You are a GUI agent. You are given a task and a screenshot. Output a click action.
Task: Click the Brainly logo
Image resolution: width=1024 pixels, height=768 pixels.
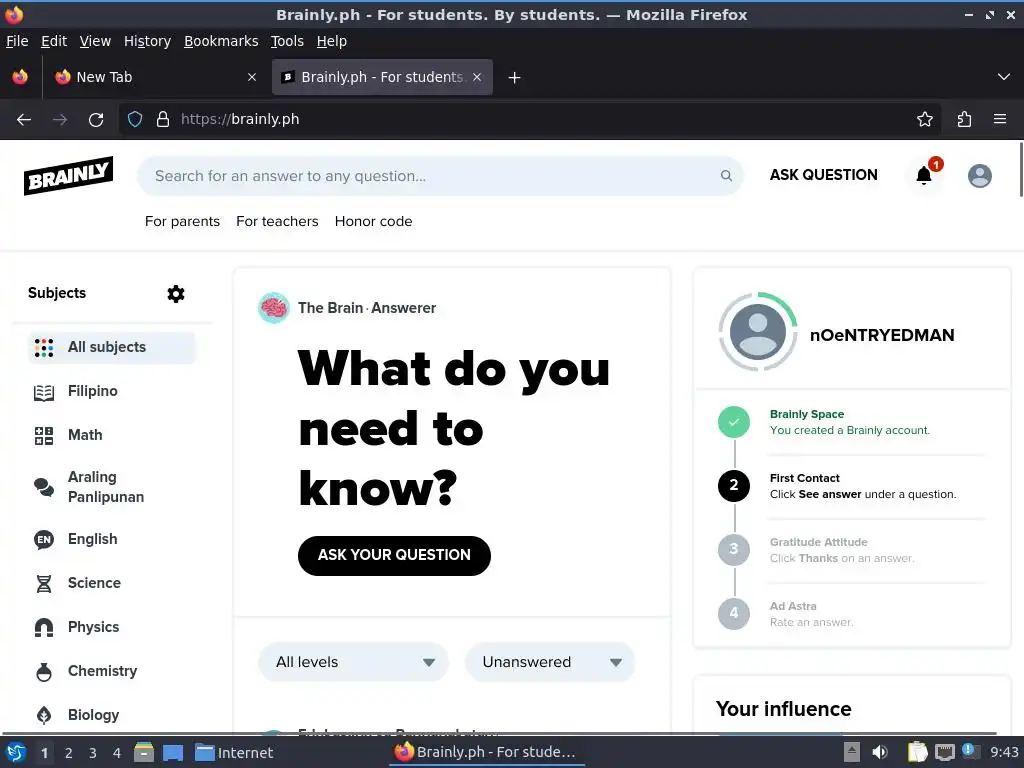pos(69,175)
